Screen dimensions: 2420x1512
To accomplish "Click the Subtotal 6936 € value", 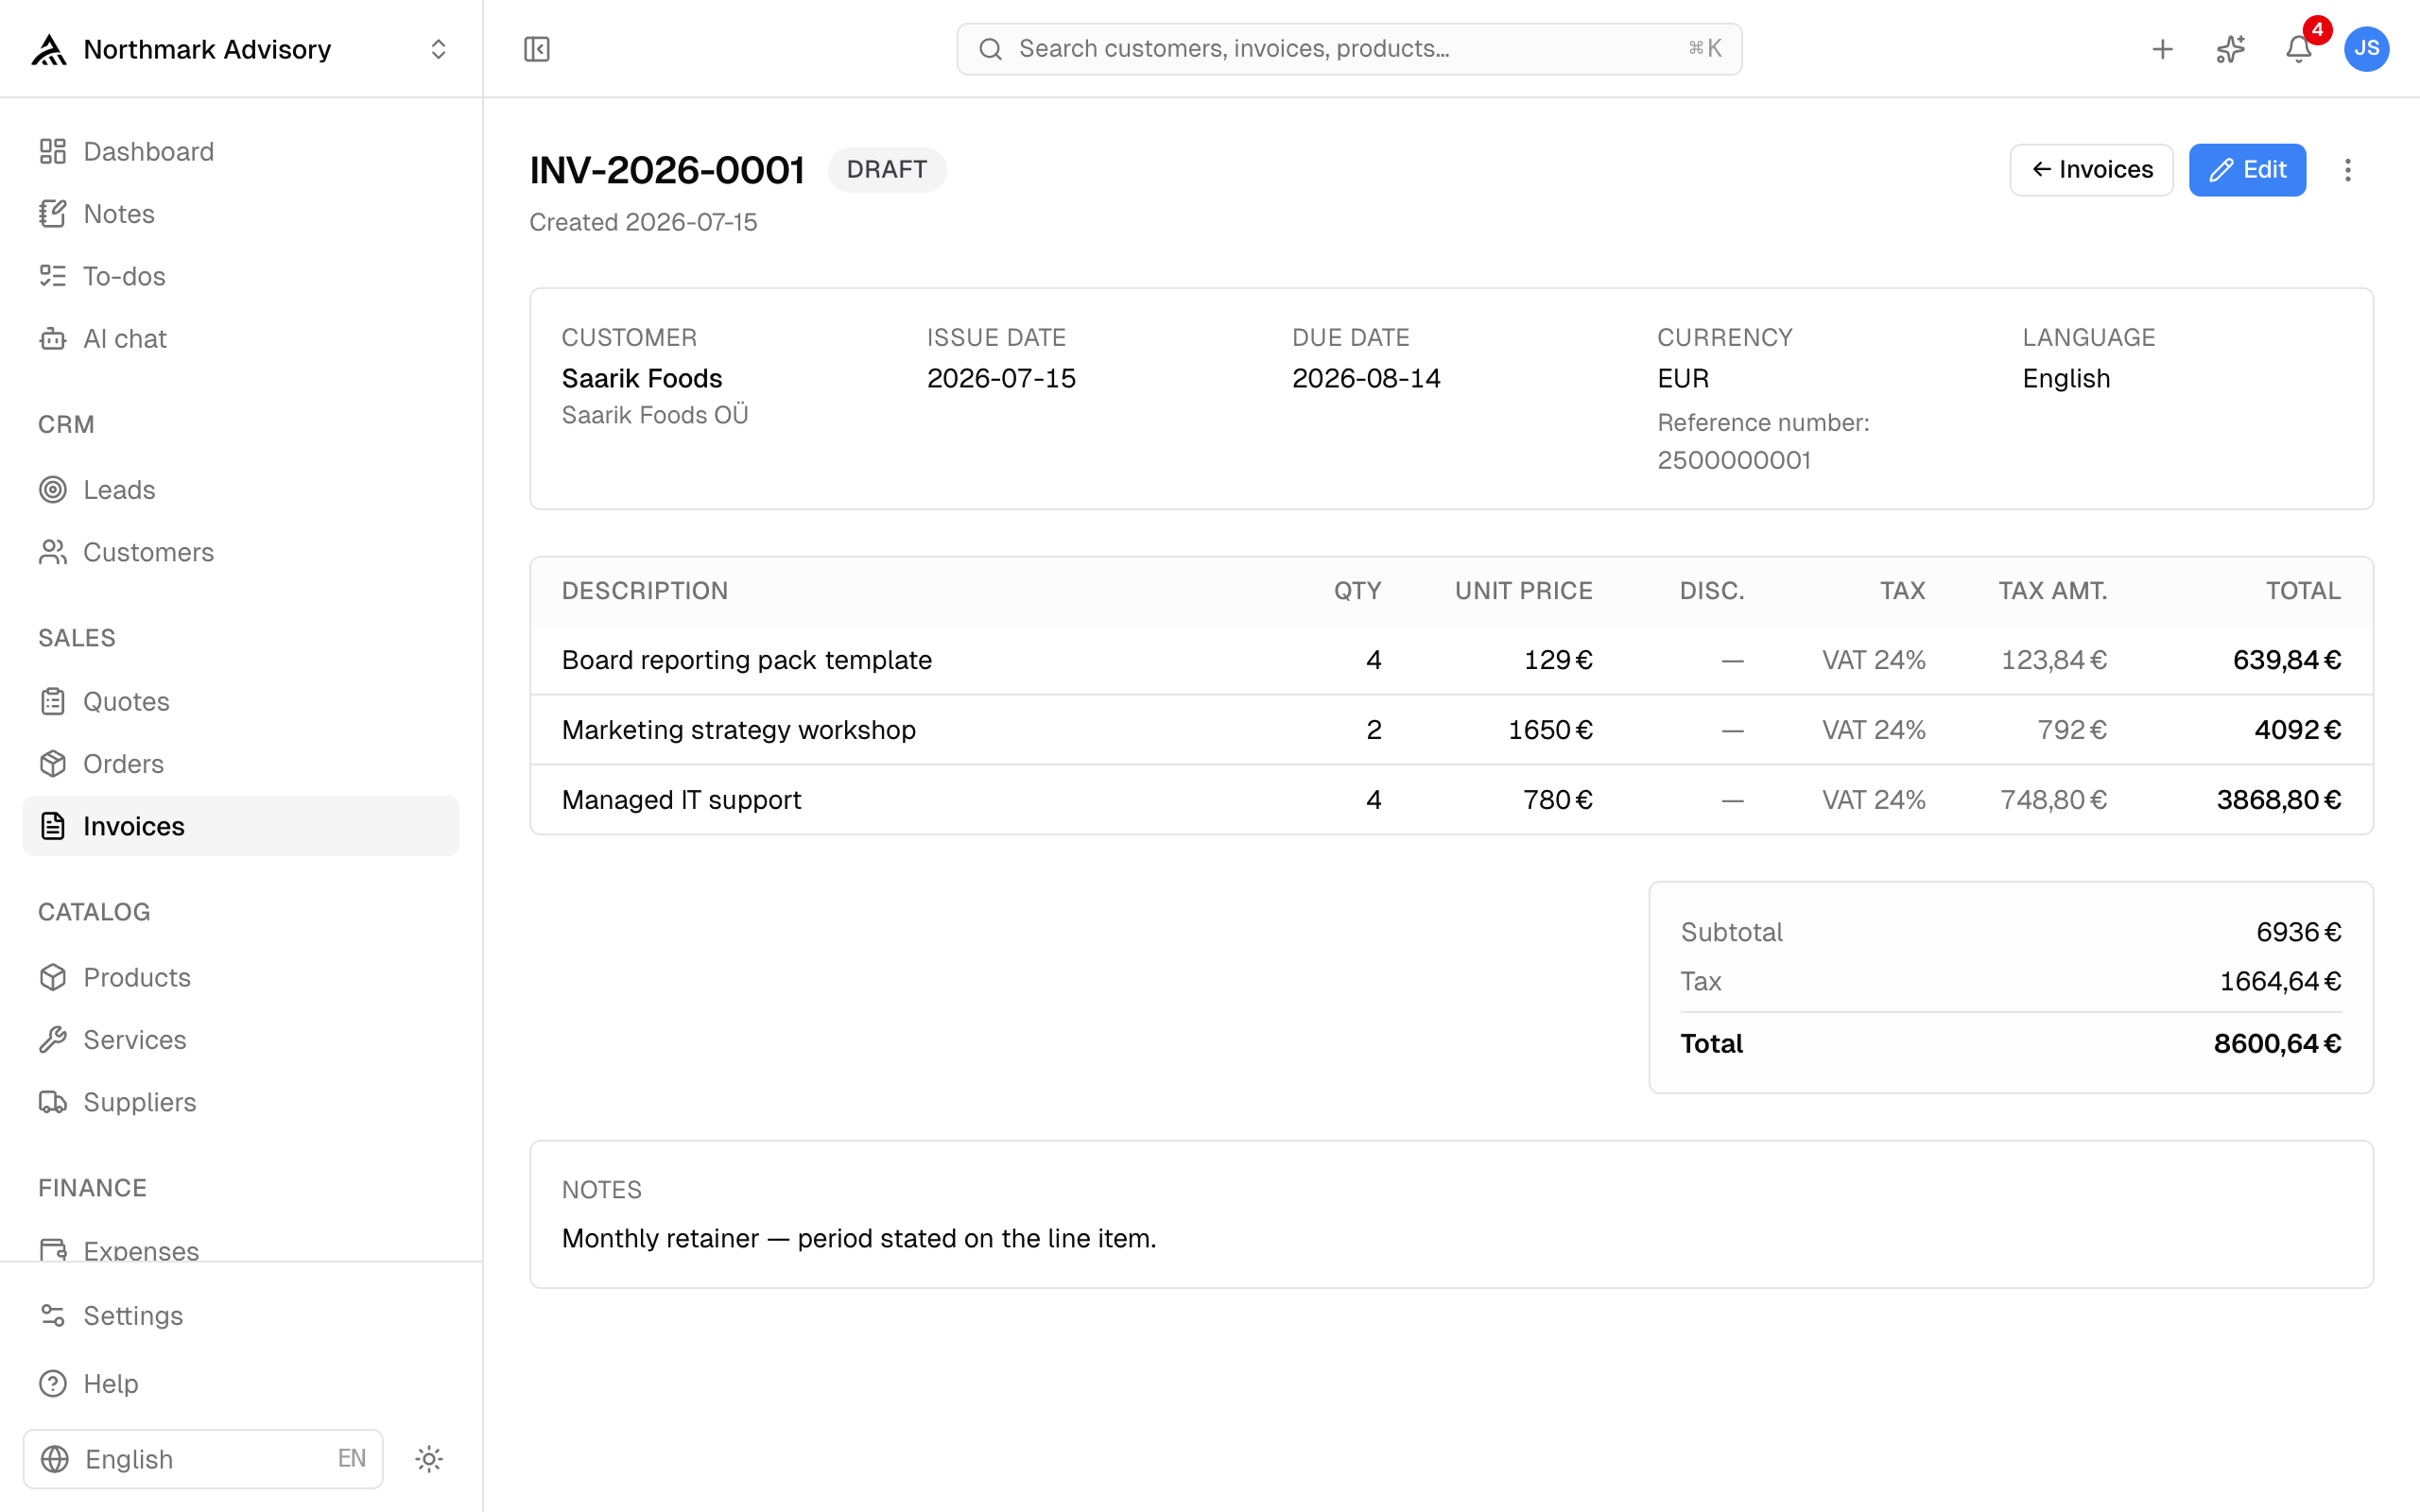I will [2299, 933].
